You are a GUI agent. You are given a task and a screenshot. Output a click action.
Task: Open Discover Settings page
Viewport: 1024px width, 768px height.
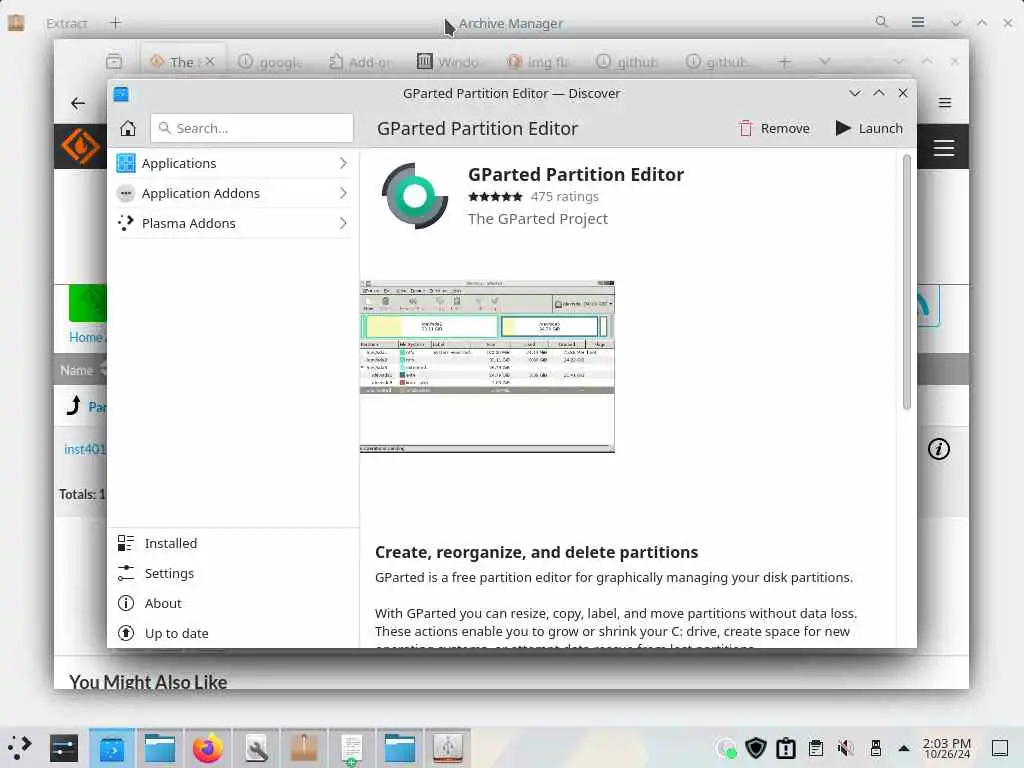click(x=233, y=573)
